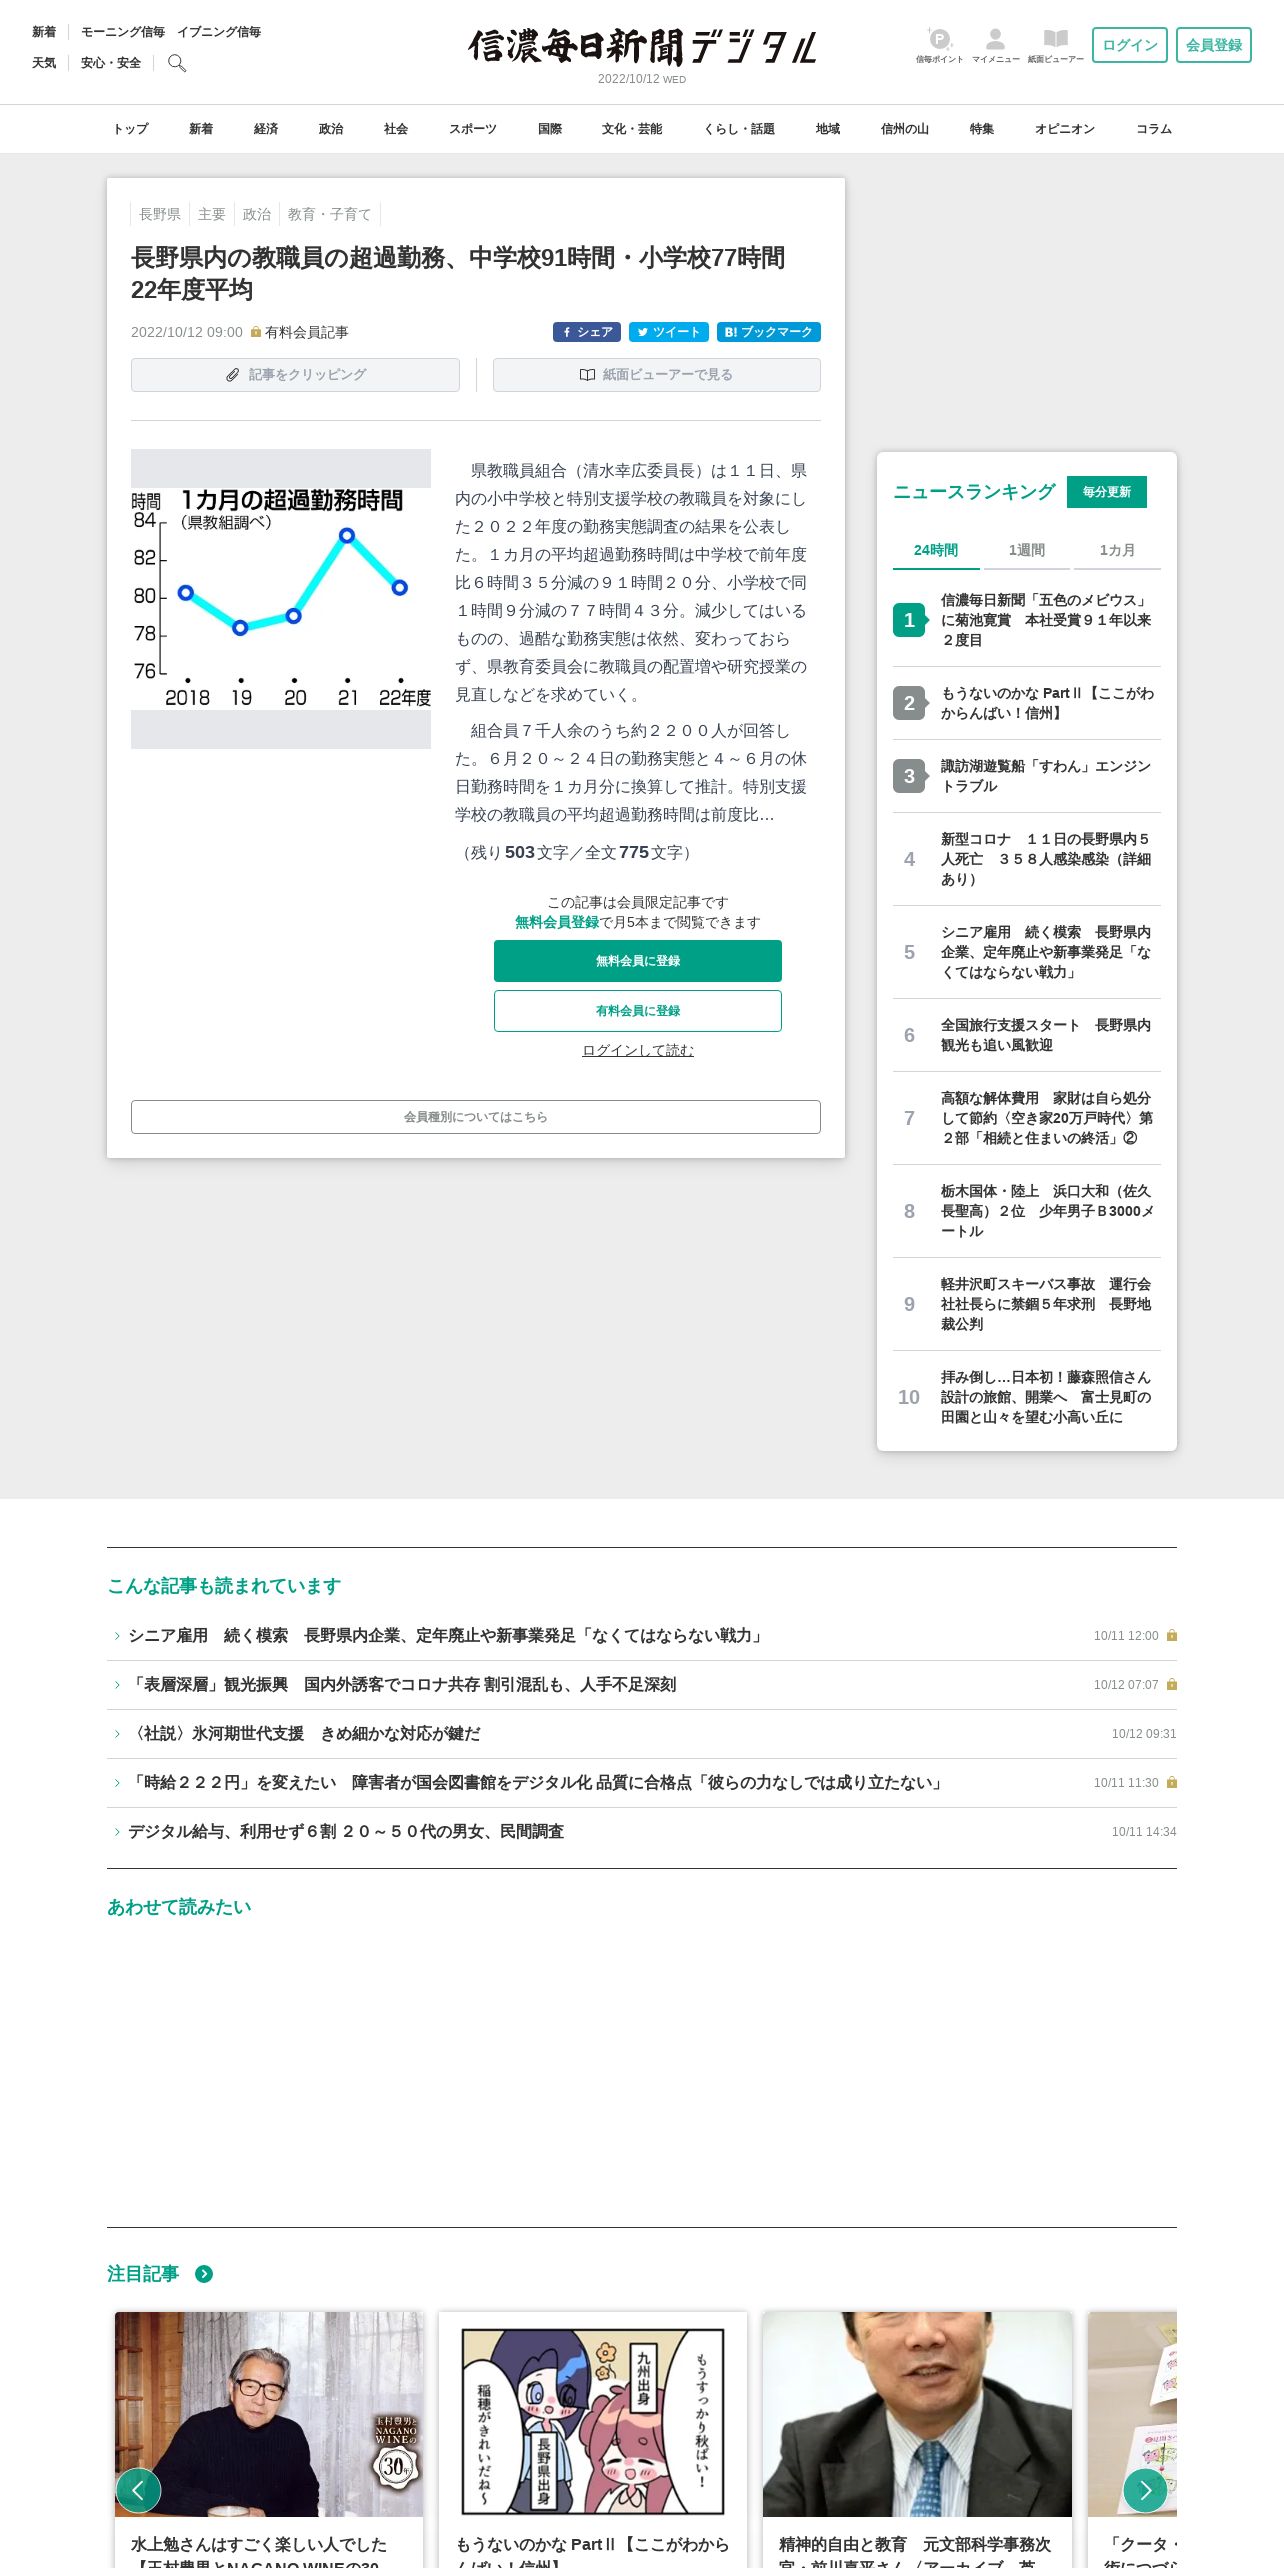This screenshot has width=1284, height=2568.
Task: Bookmark article with B! ブックマーク button
Action: click(769, 332)
